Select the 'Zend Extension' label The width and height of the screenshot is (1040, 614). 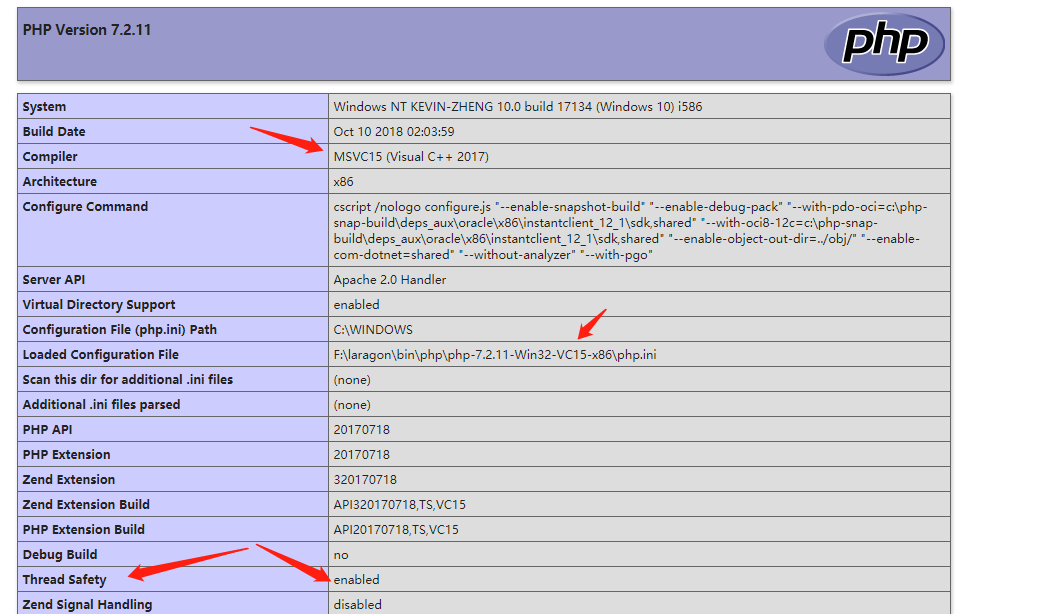69,479
